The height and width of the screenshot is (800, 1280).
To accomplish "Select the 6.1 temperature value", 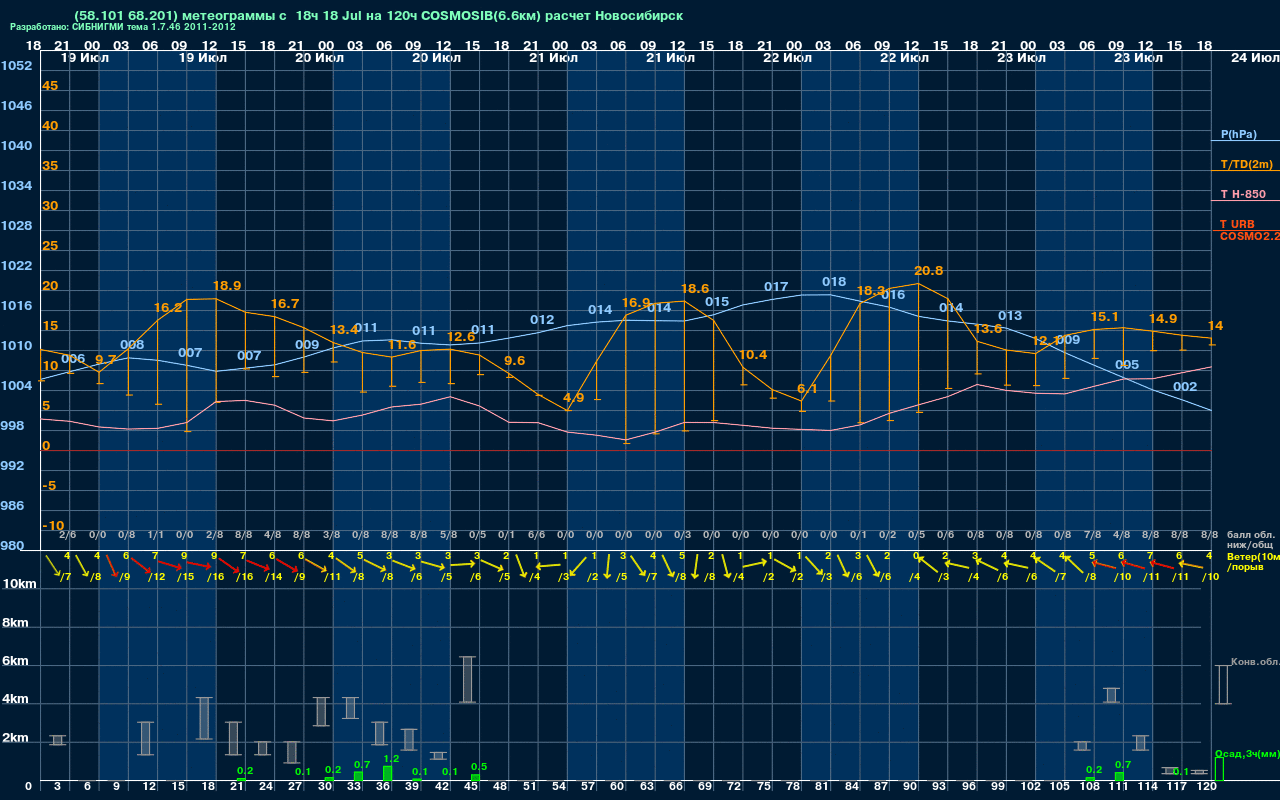I will point(807,389).
